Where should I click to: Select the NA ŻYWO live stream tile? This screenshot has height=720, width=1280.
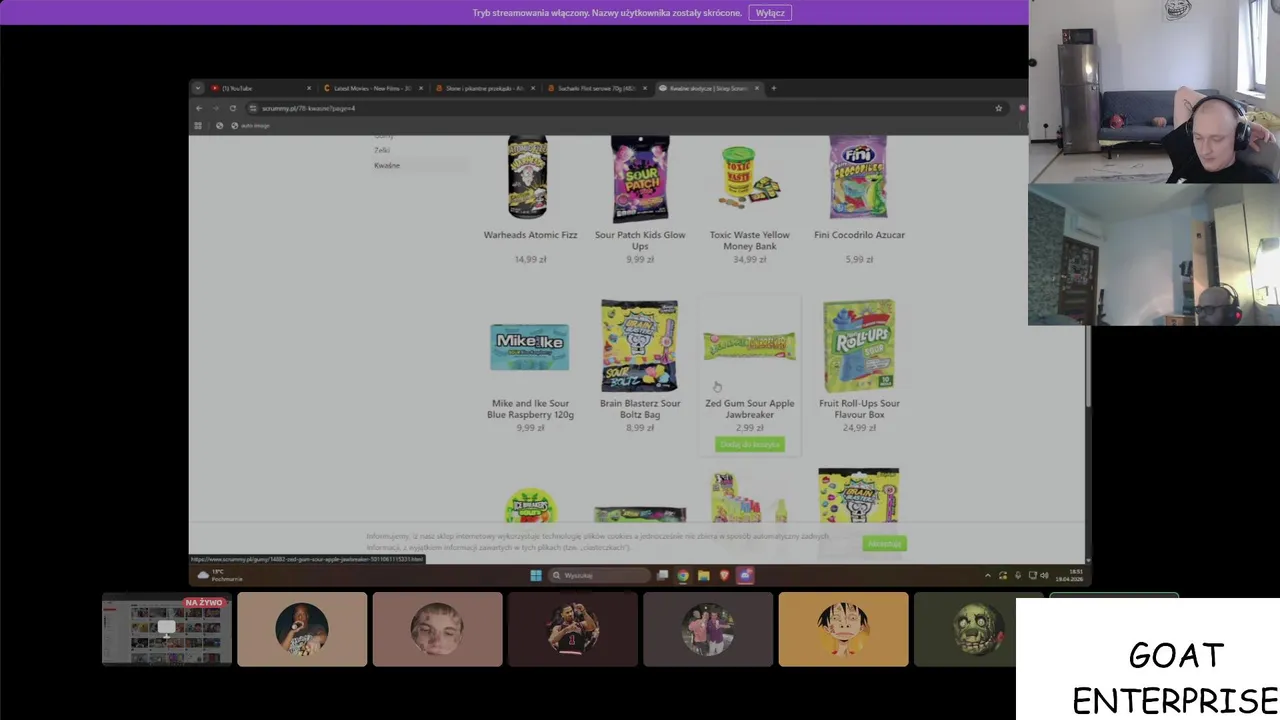[167, 629]
